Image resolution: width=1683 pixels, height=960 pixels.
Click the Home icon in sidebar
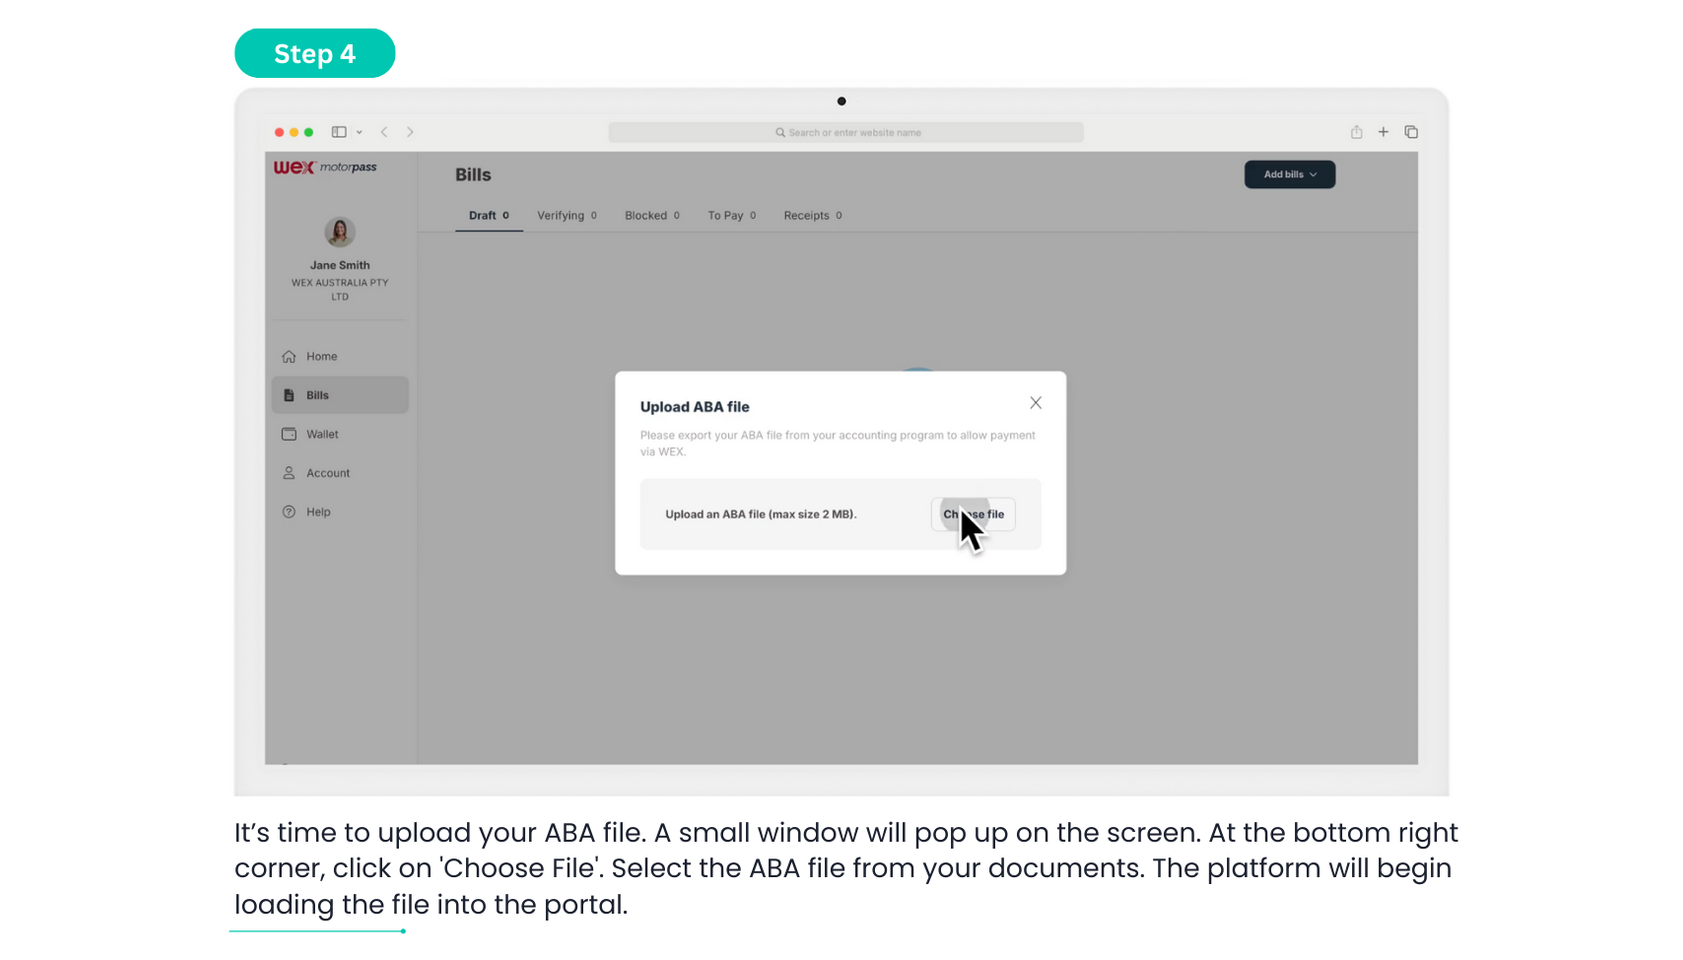pyautogui.click(x=289, y=357)
